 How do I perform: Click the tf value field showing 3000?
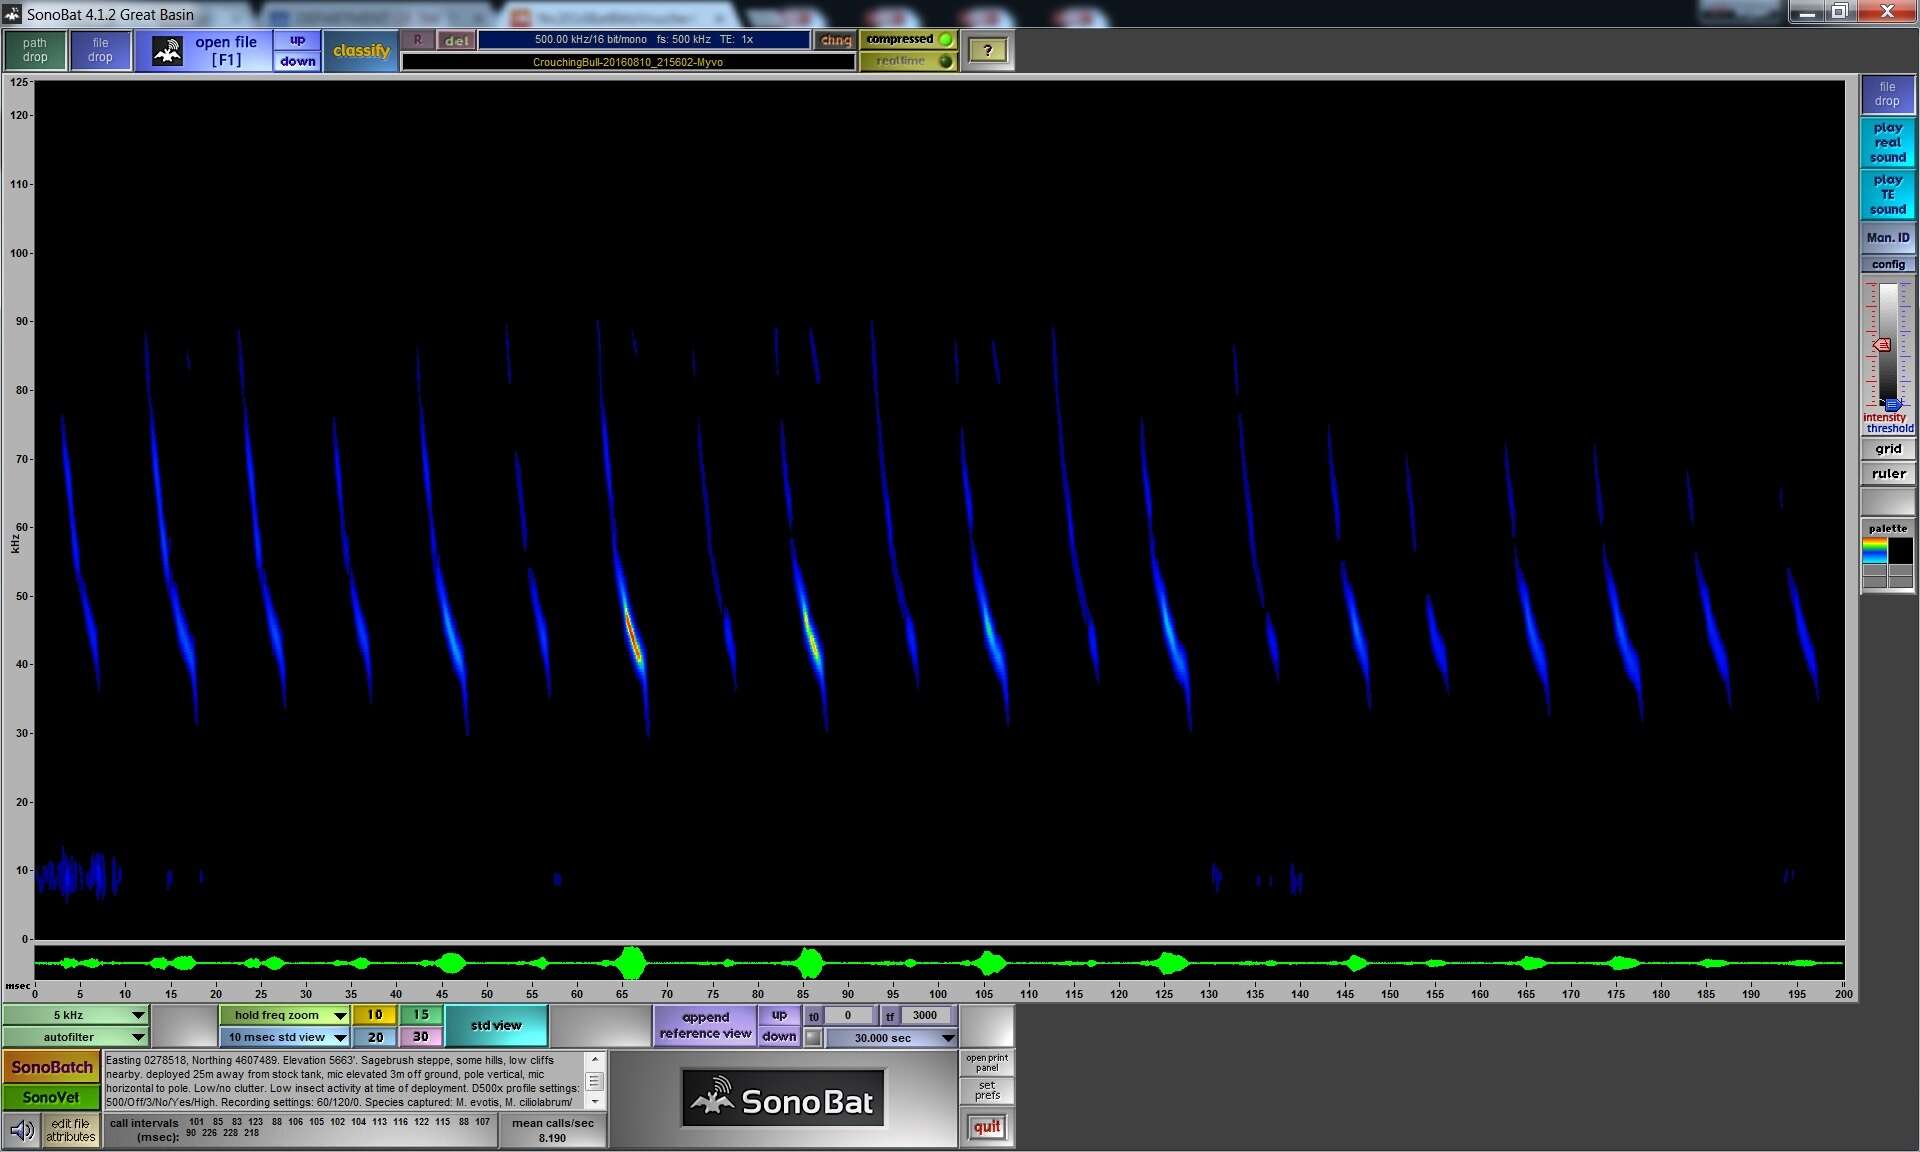pos(926,1015)
